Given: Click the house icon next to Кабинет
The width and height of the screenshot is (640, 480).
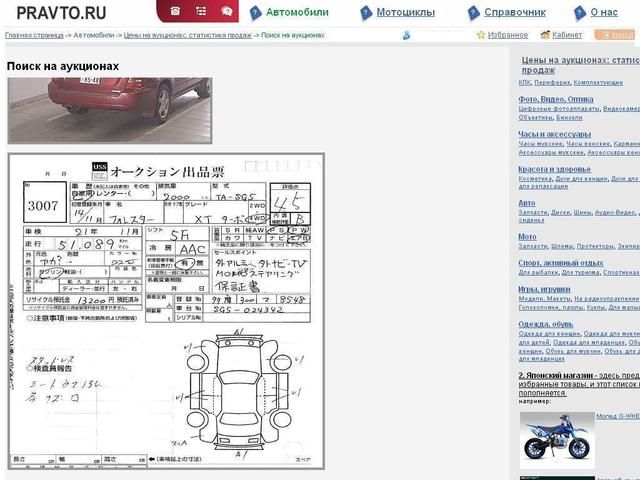Looking at the screenshot, I should point(545,35).
